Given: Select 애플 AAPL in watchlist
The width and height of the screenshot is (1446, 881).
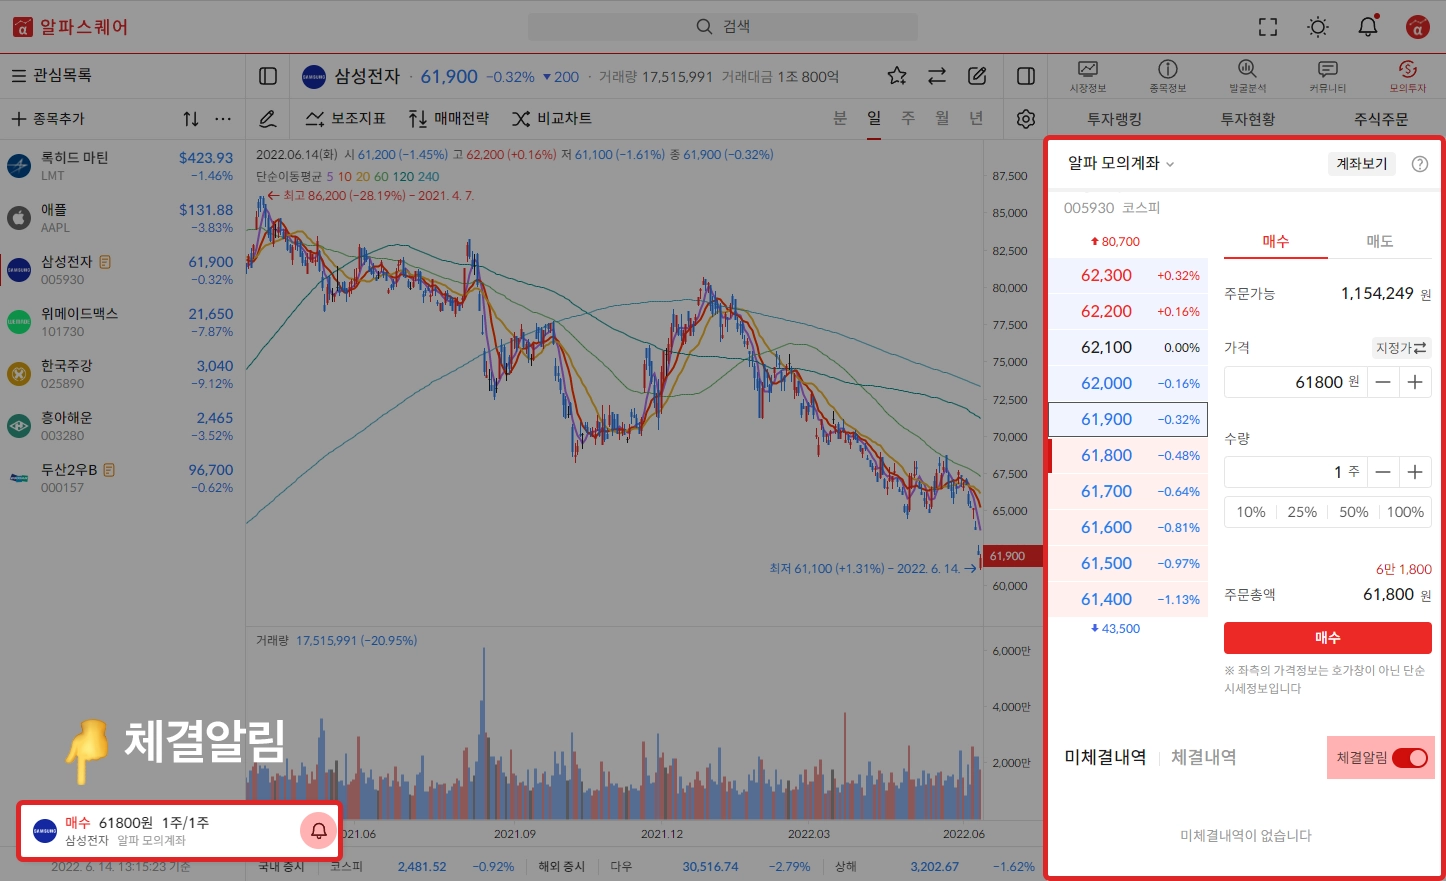Looking at the screenshot, I should click(122, 217).
